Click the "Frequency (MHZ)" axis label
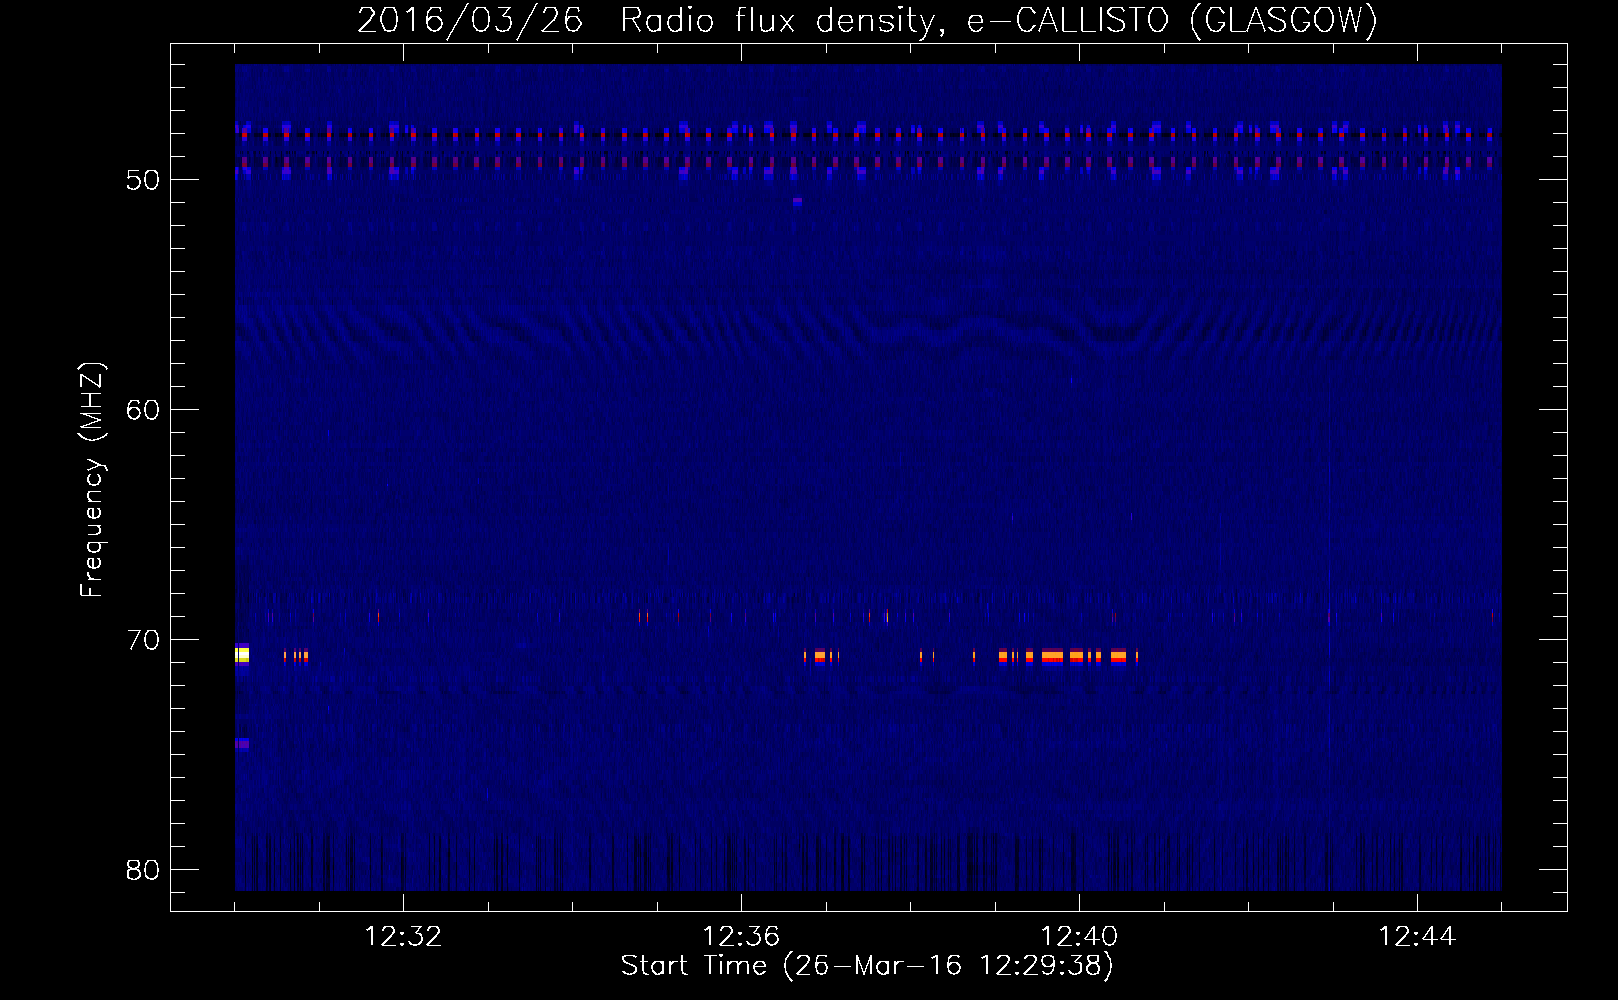This screenshot has width=1618, height=1000. (91, 481)
